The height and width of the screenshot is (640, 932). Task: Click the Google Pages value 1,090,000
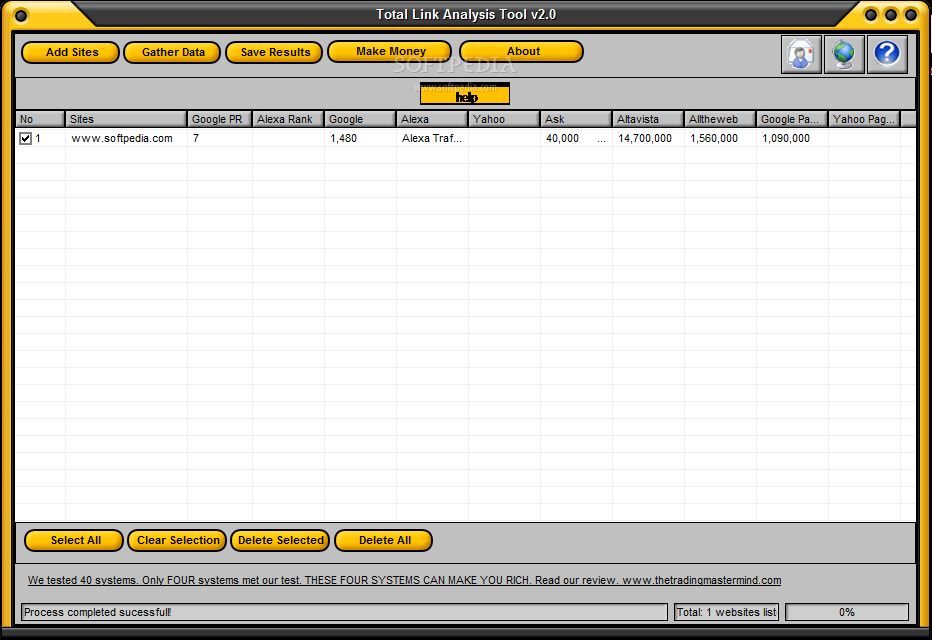(786, 138)
